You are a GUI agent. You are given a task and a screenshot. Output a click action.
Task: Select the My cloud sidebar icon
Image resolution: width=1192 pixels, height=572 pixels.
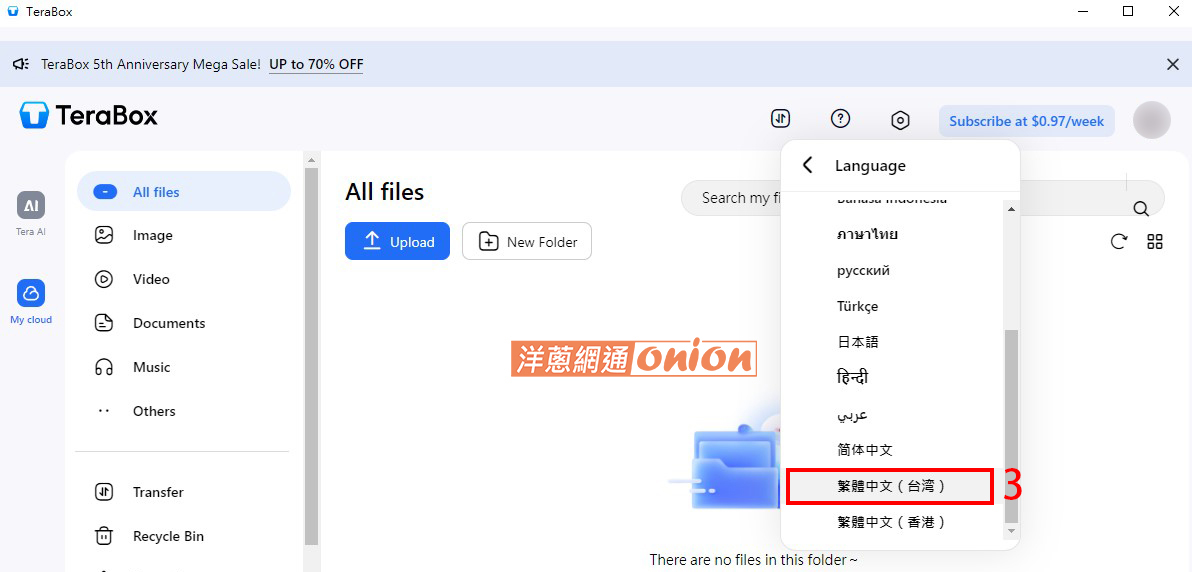tap(30, 294)
